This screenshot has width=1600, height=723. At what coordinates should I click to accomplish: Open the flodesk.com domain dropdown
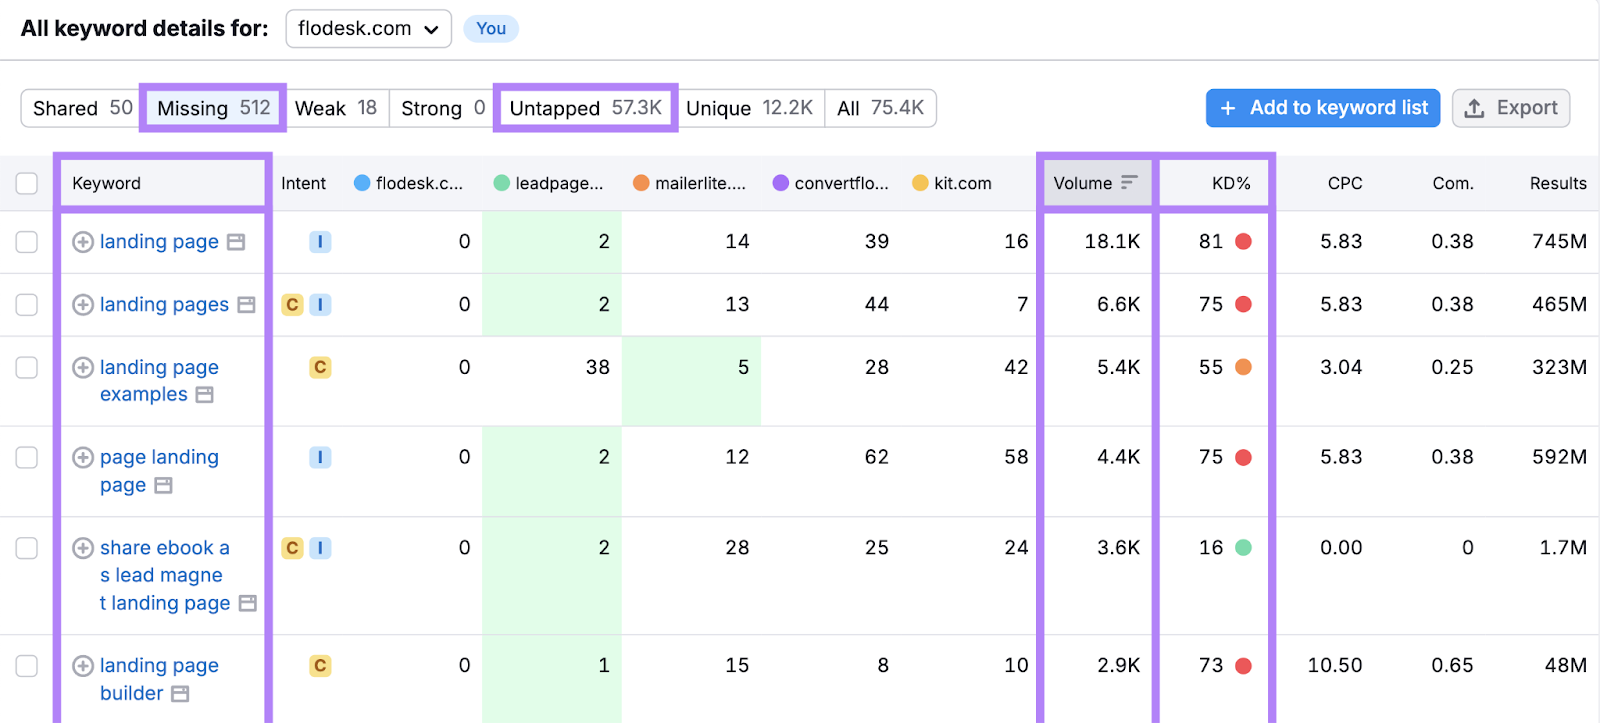pos(368,29)
